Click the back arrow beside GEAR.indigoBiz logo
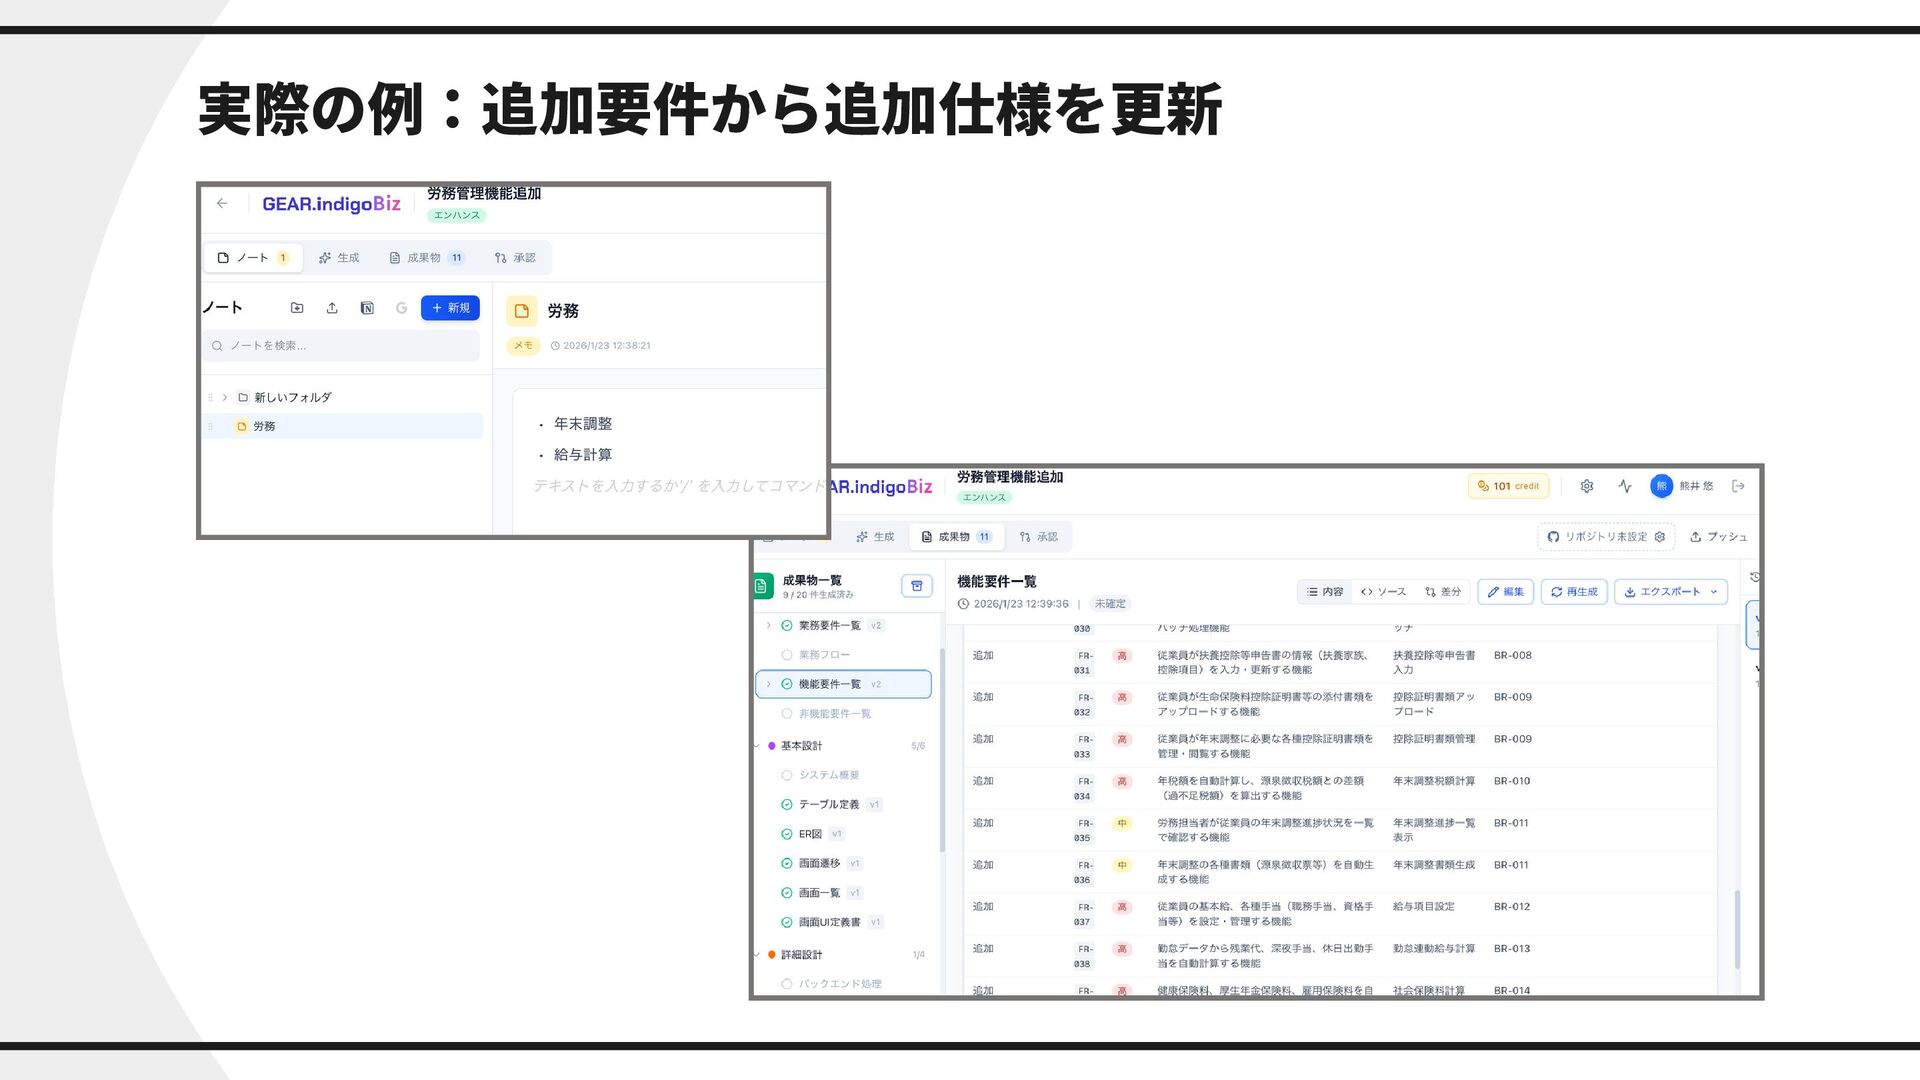 pos(222,204)
